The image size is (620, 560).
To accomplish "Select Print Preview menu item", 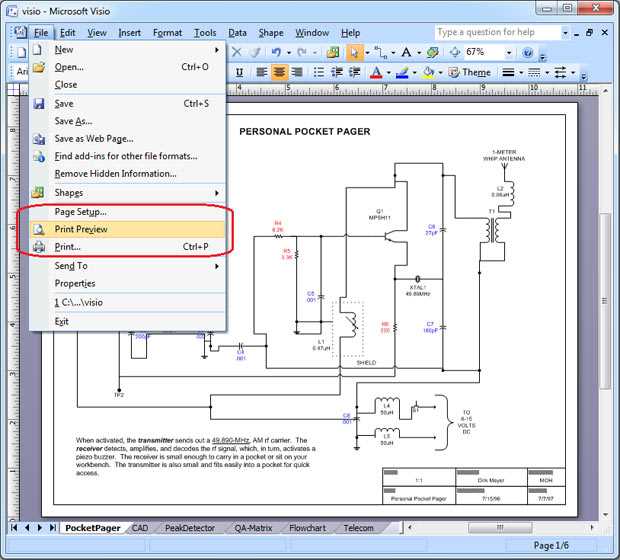I will click(x=127, y=229).
